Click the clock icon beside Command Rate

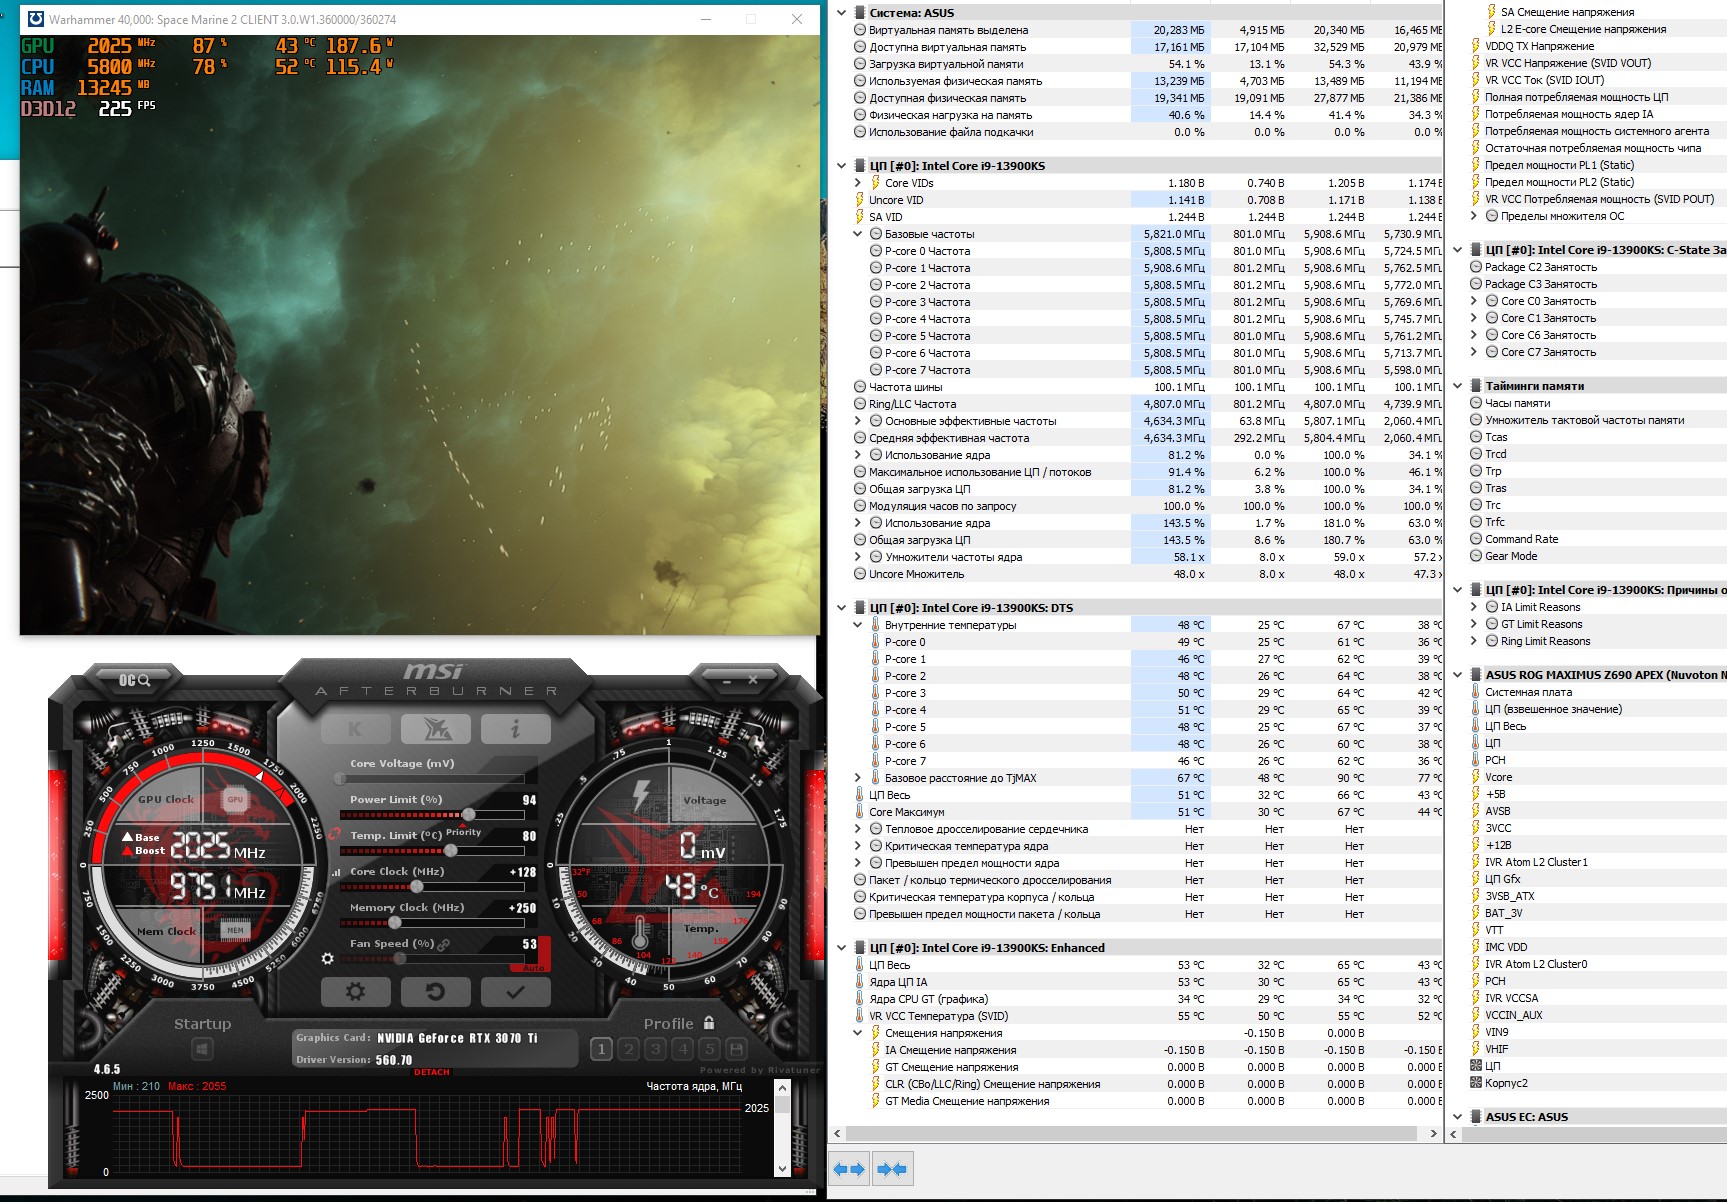(x=1476, y=539)
